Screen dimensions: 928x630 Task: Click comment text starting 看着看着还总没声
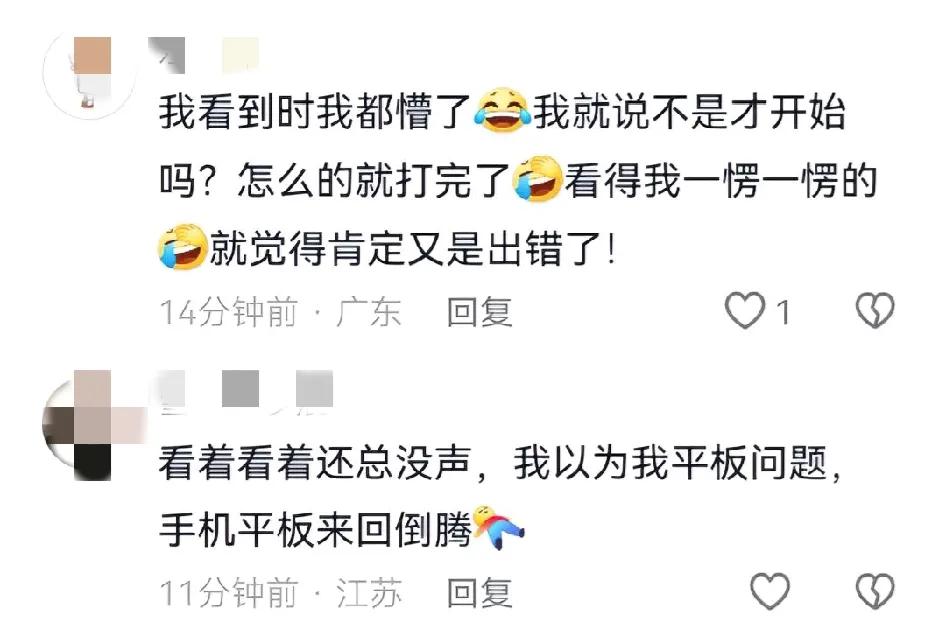(500, 496)
